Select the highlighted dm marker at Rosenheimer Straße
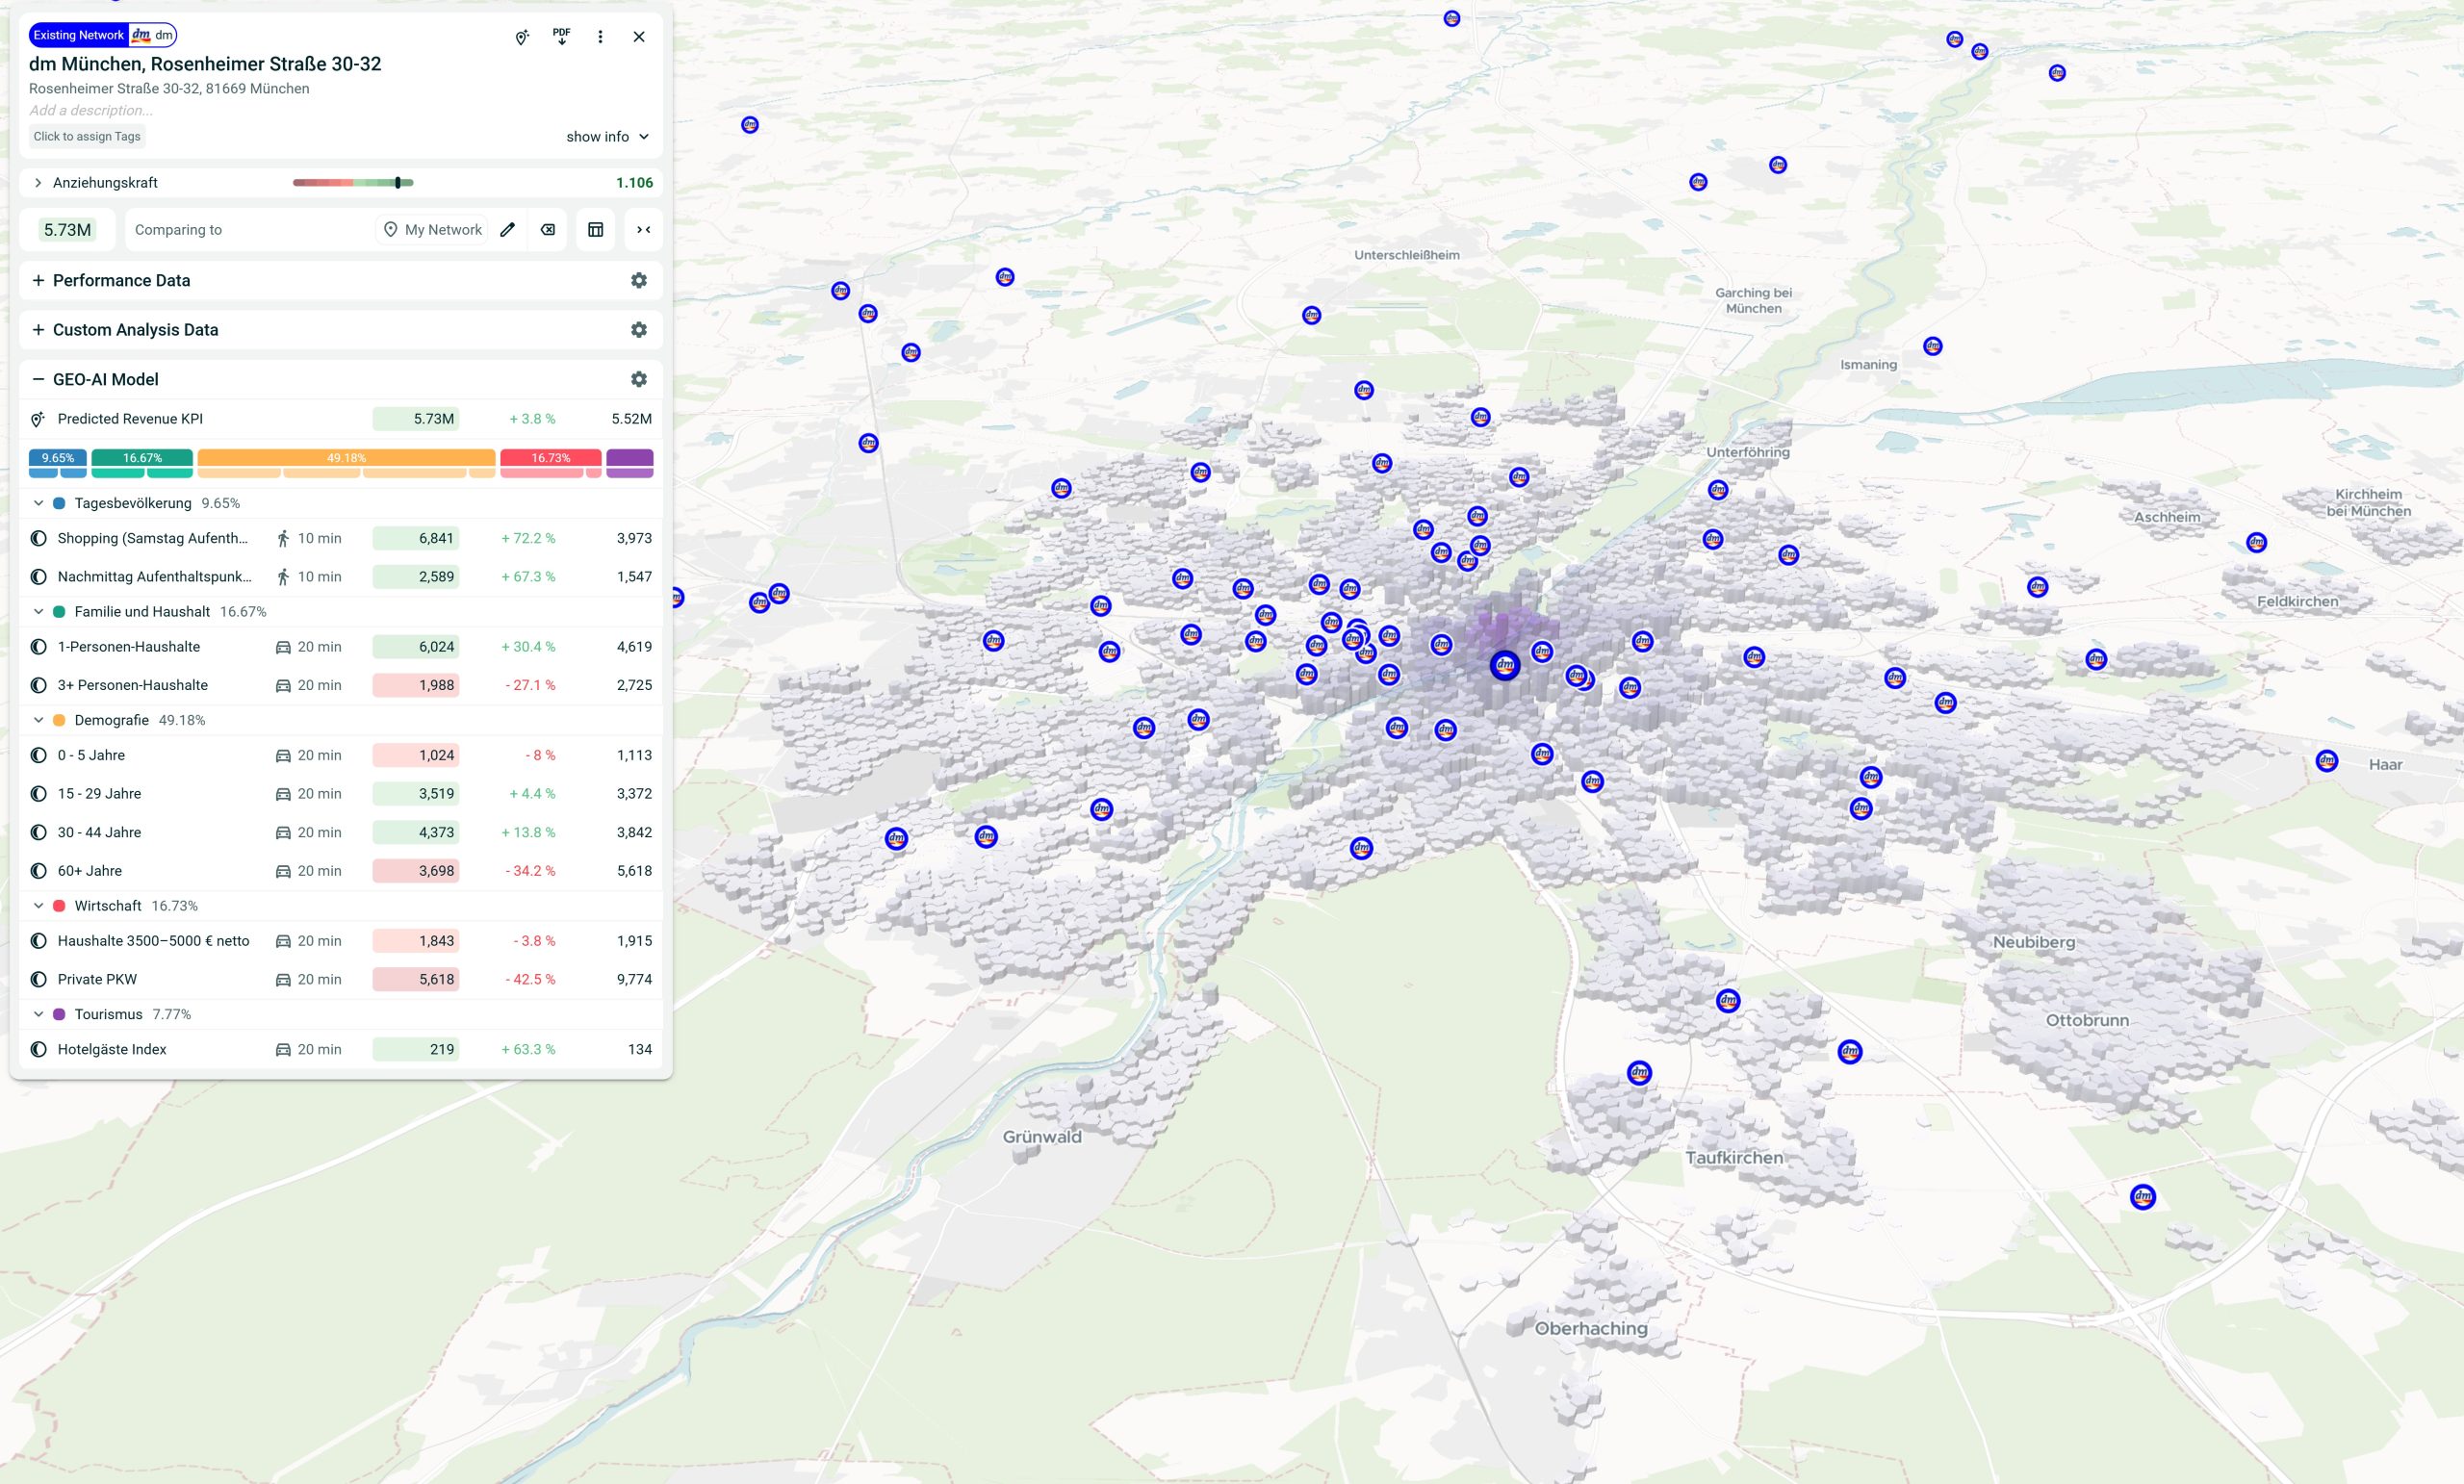 [1505, 665]
